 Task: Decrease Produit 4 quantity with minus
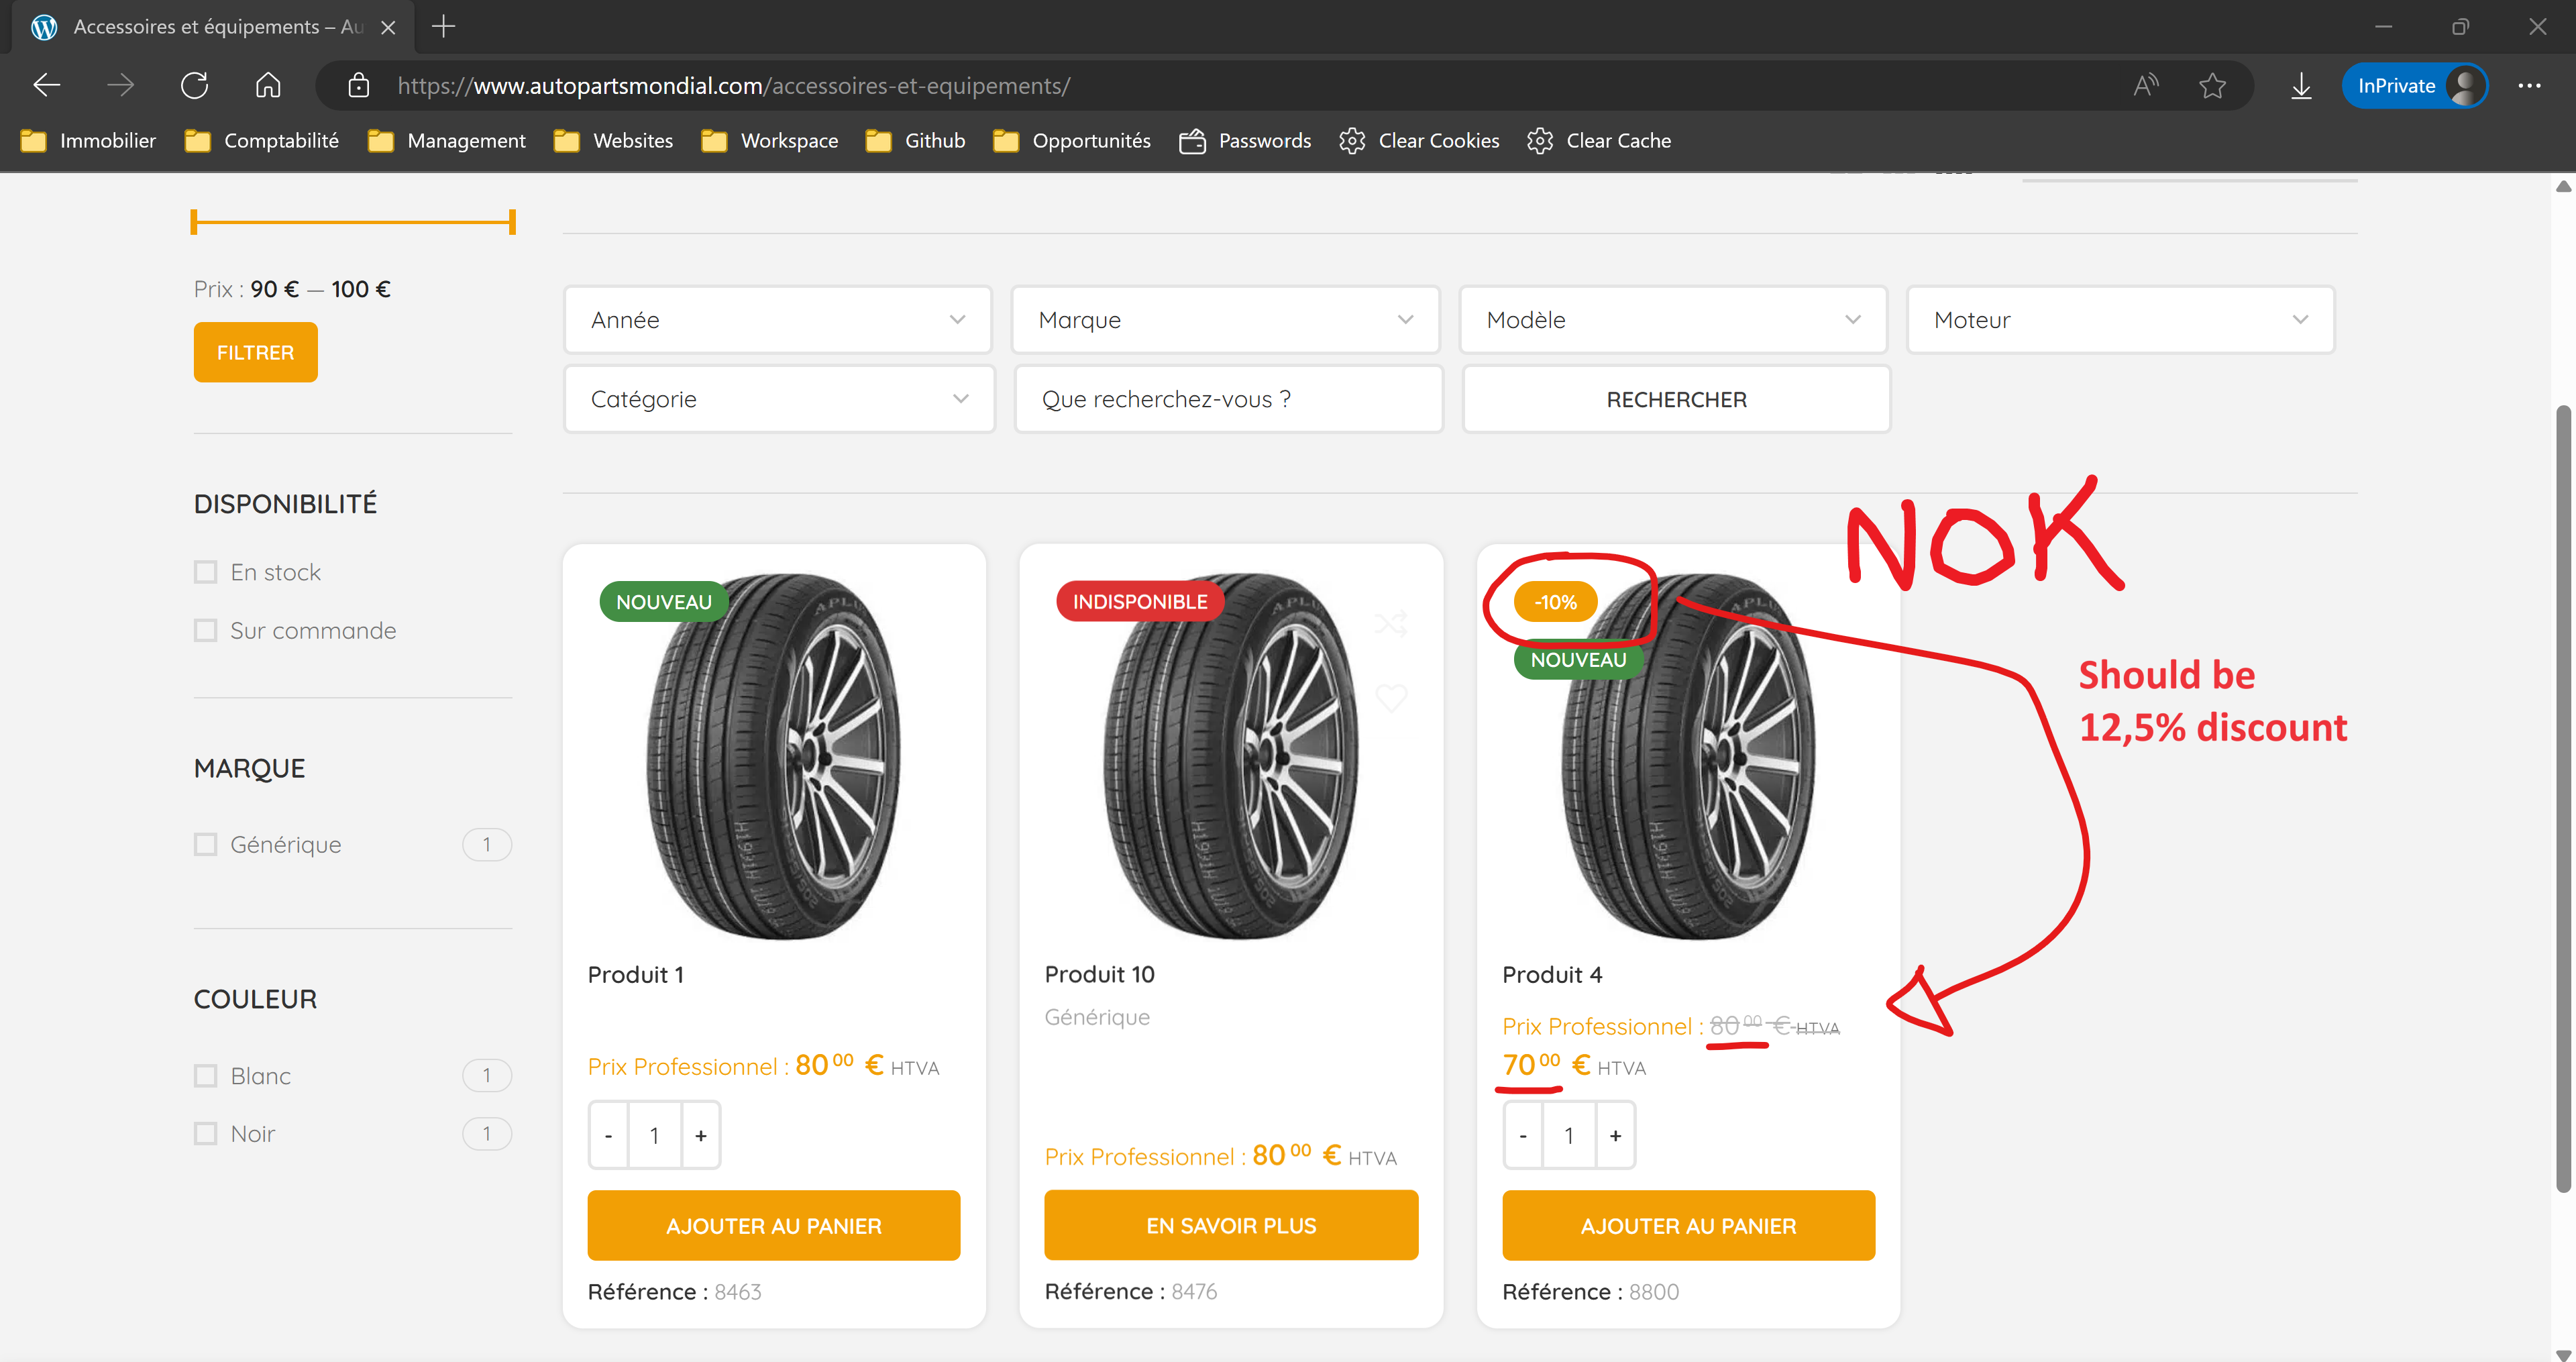click(x=1523, y=1135)
